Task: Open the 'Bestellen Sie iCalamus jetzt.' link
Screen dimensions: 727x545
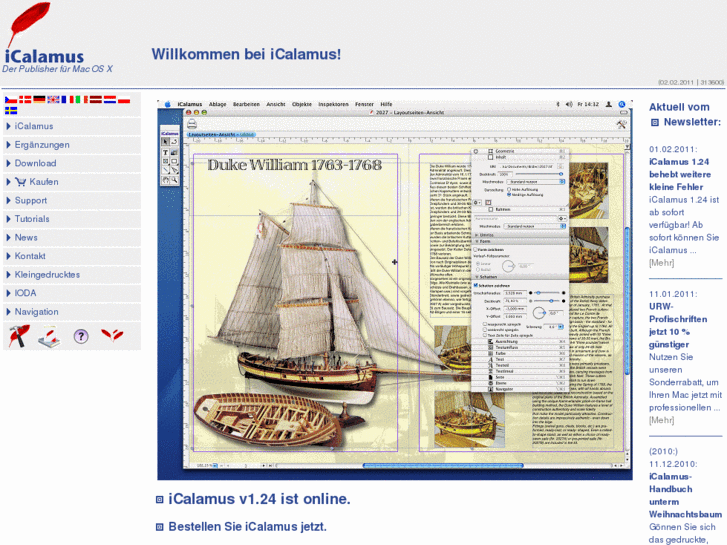Action: point(248,527)
